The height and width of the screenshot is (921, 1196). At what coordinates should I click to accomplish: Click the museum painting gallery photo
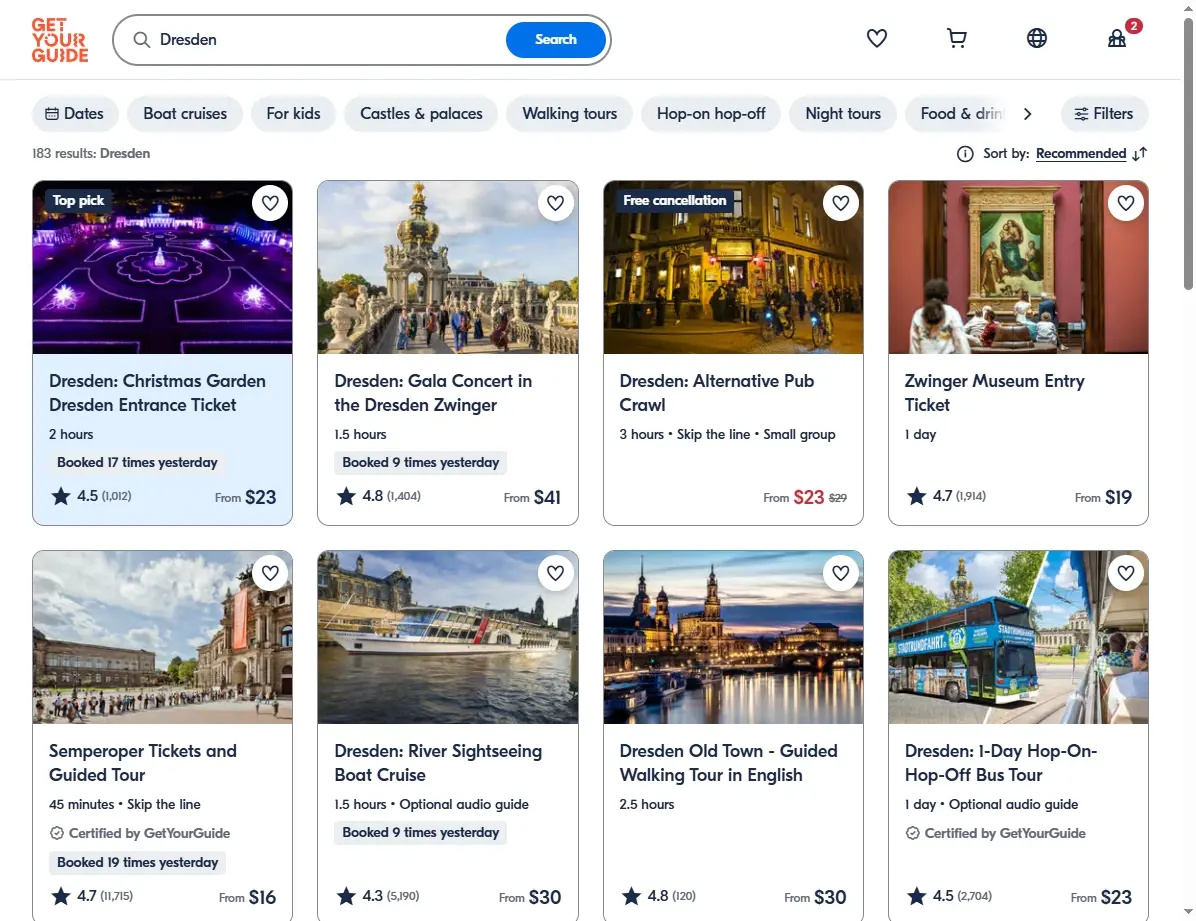(1018, 267)
